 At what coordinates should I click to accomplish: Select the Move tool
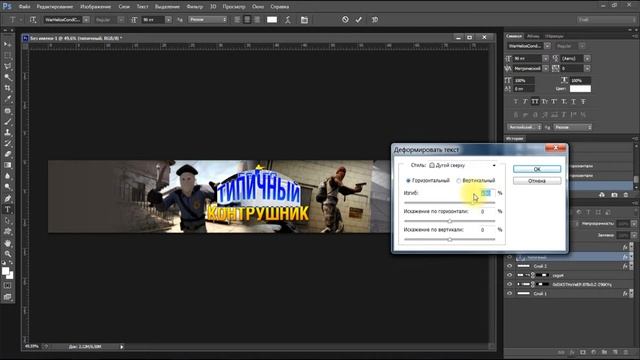(7, 44)
